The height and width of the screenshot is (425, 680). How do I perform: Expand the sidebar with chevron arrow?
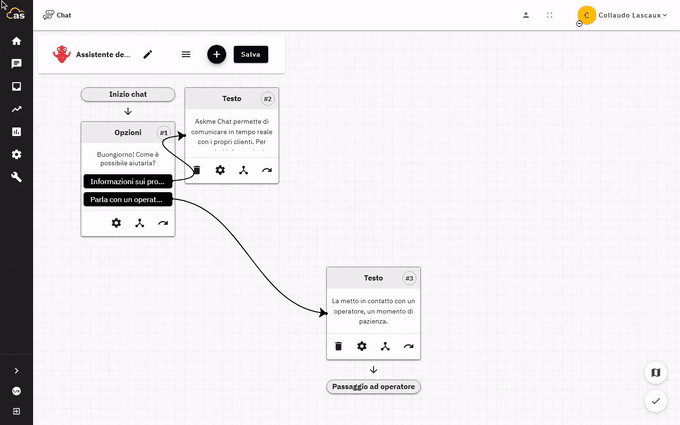point(16,371)
